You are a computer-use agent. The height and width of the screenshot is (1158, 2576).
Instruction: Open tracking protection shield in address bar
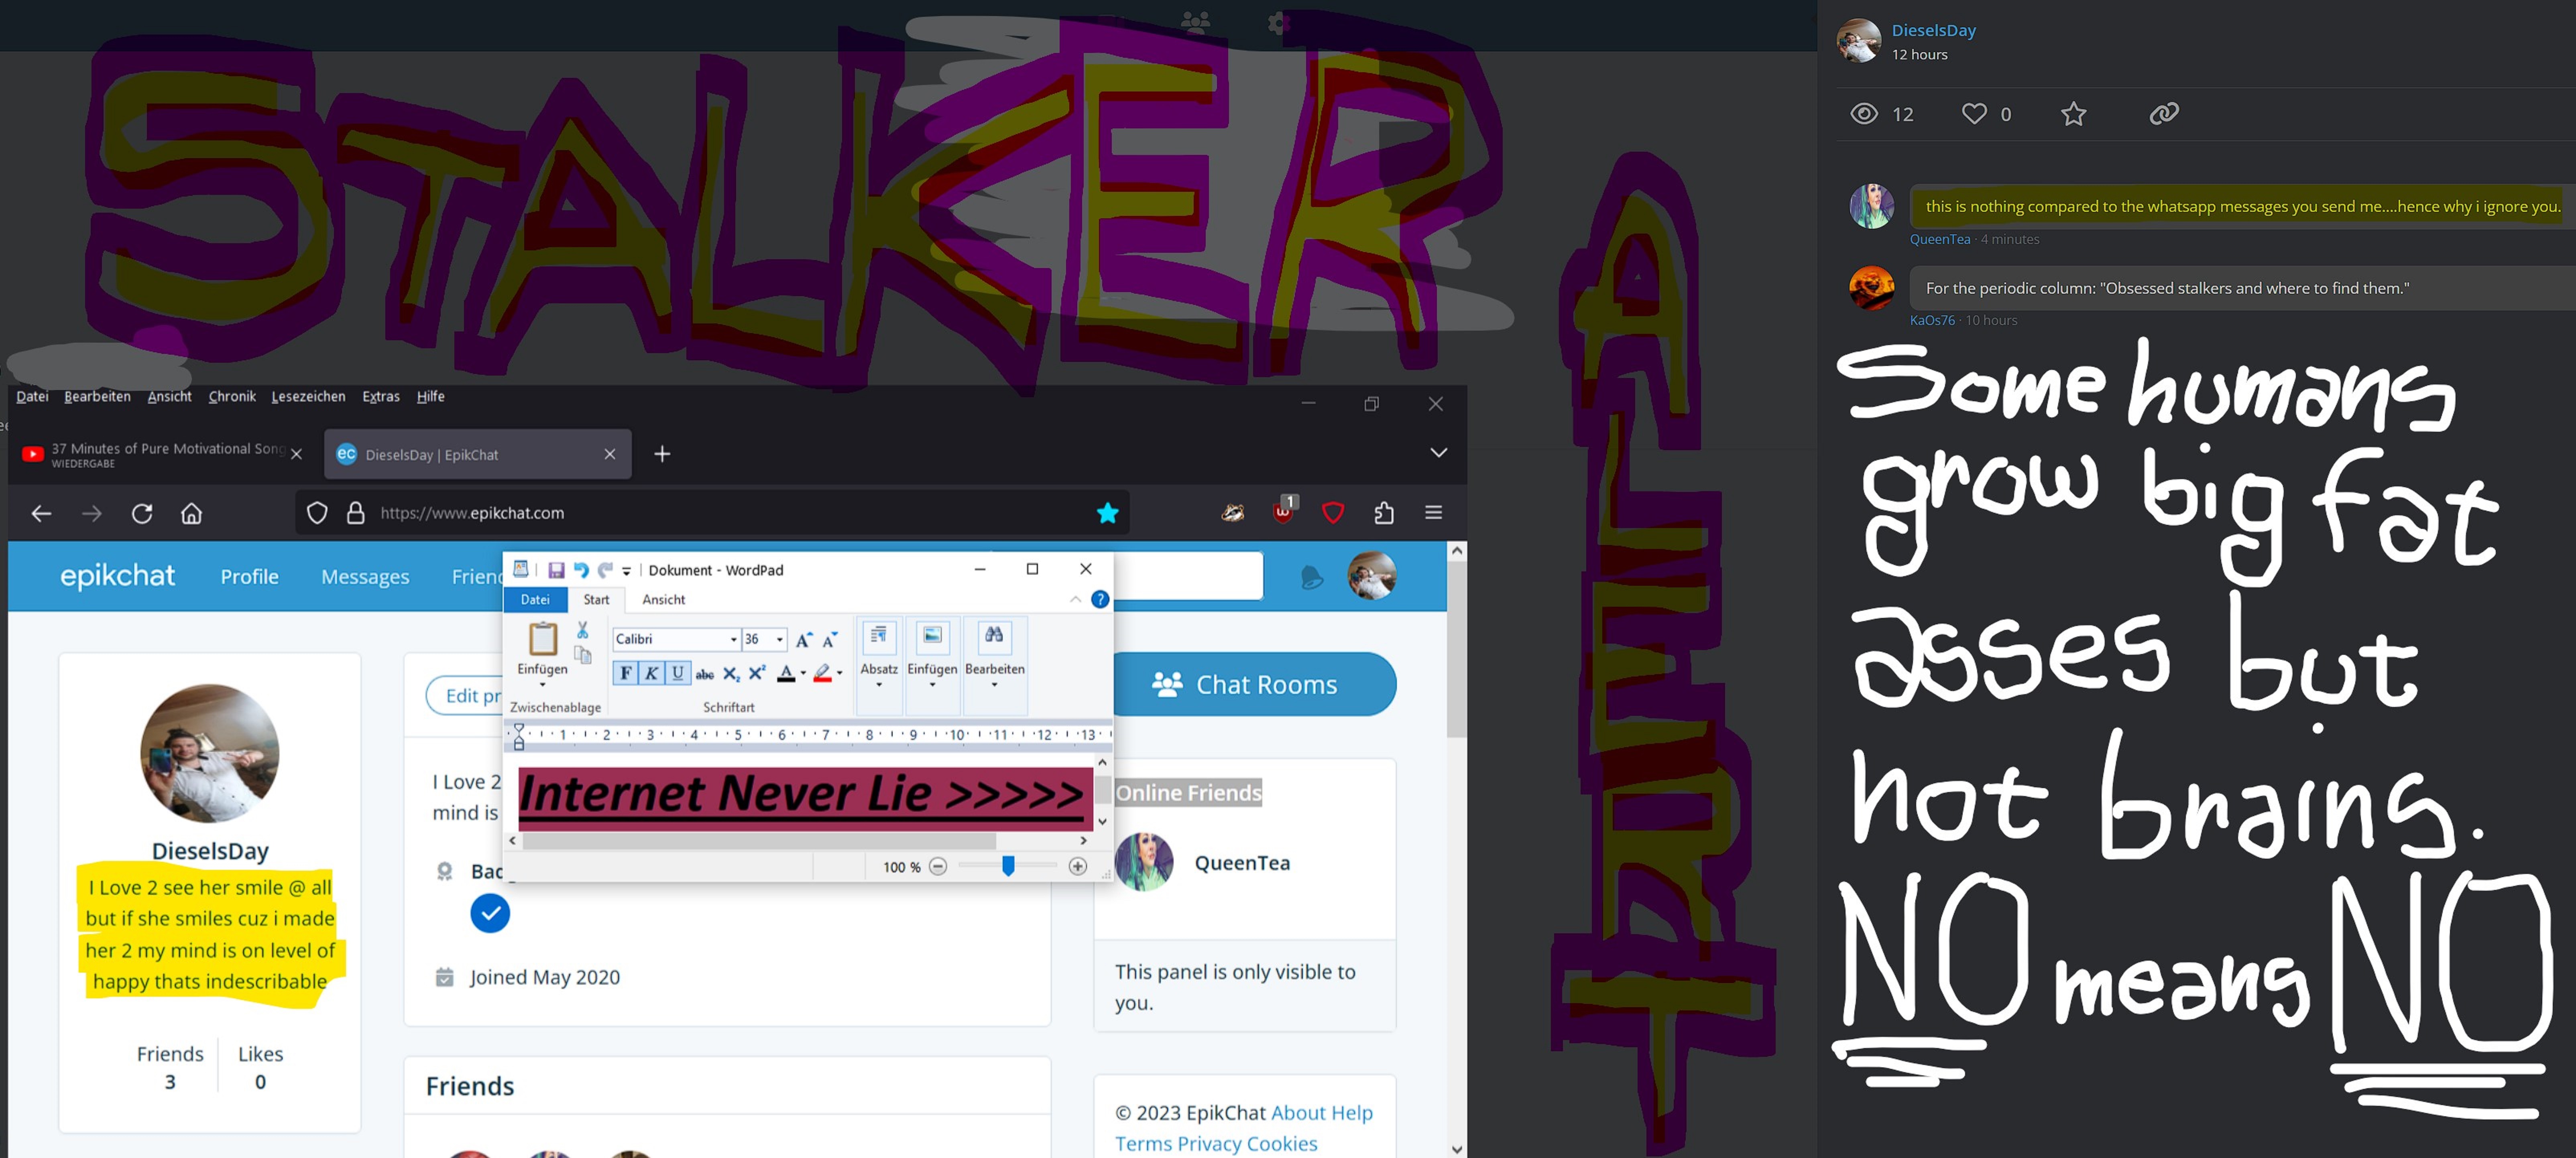pyautogui.click(x=317, y=513)
